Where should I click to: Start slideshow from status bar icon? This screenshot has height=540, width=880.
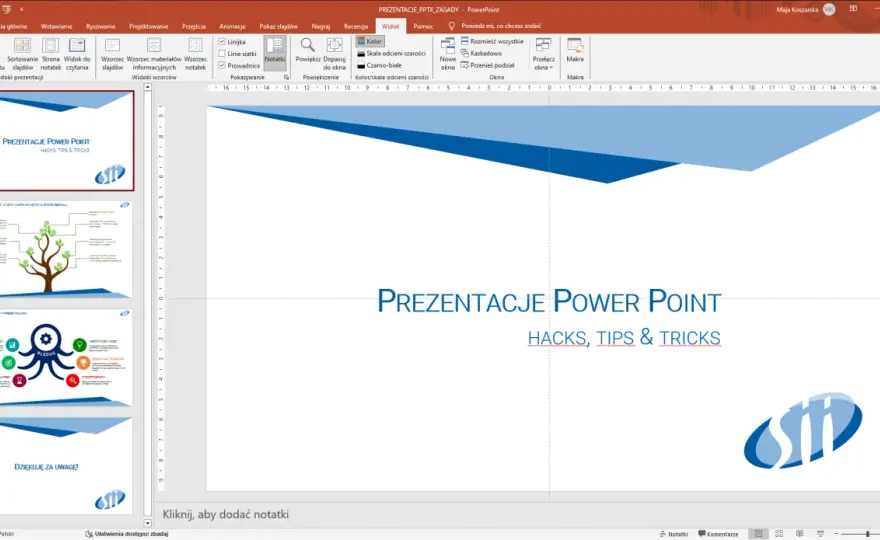(821, 534)
